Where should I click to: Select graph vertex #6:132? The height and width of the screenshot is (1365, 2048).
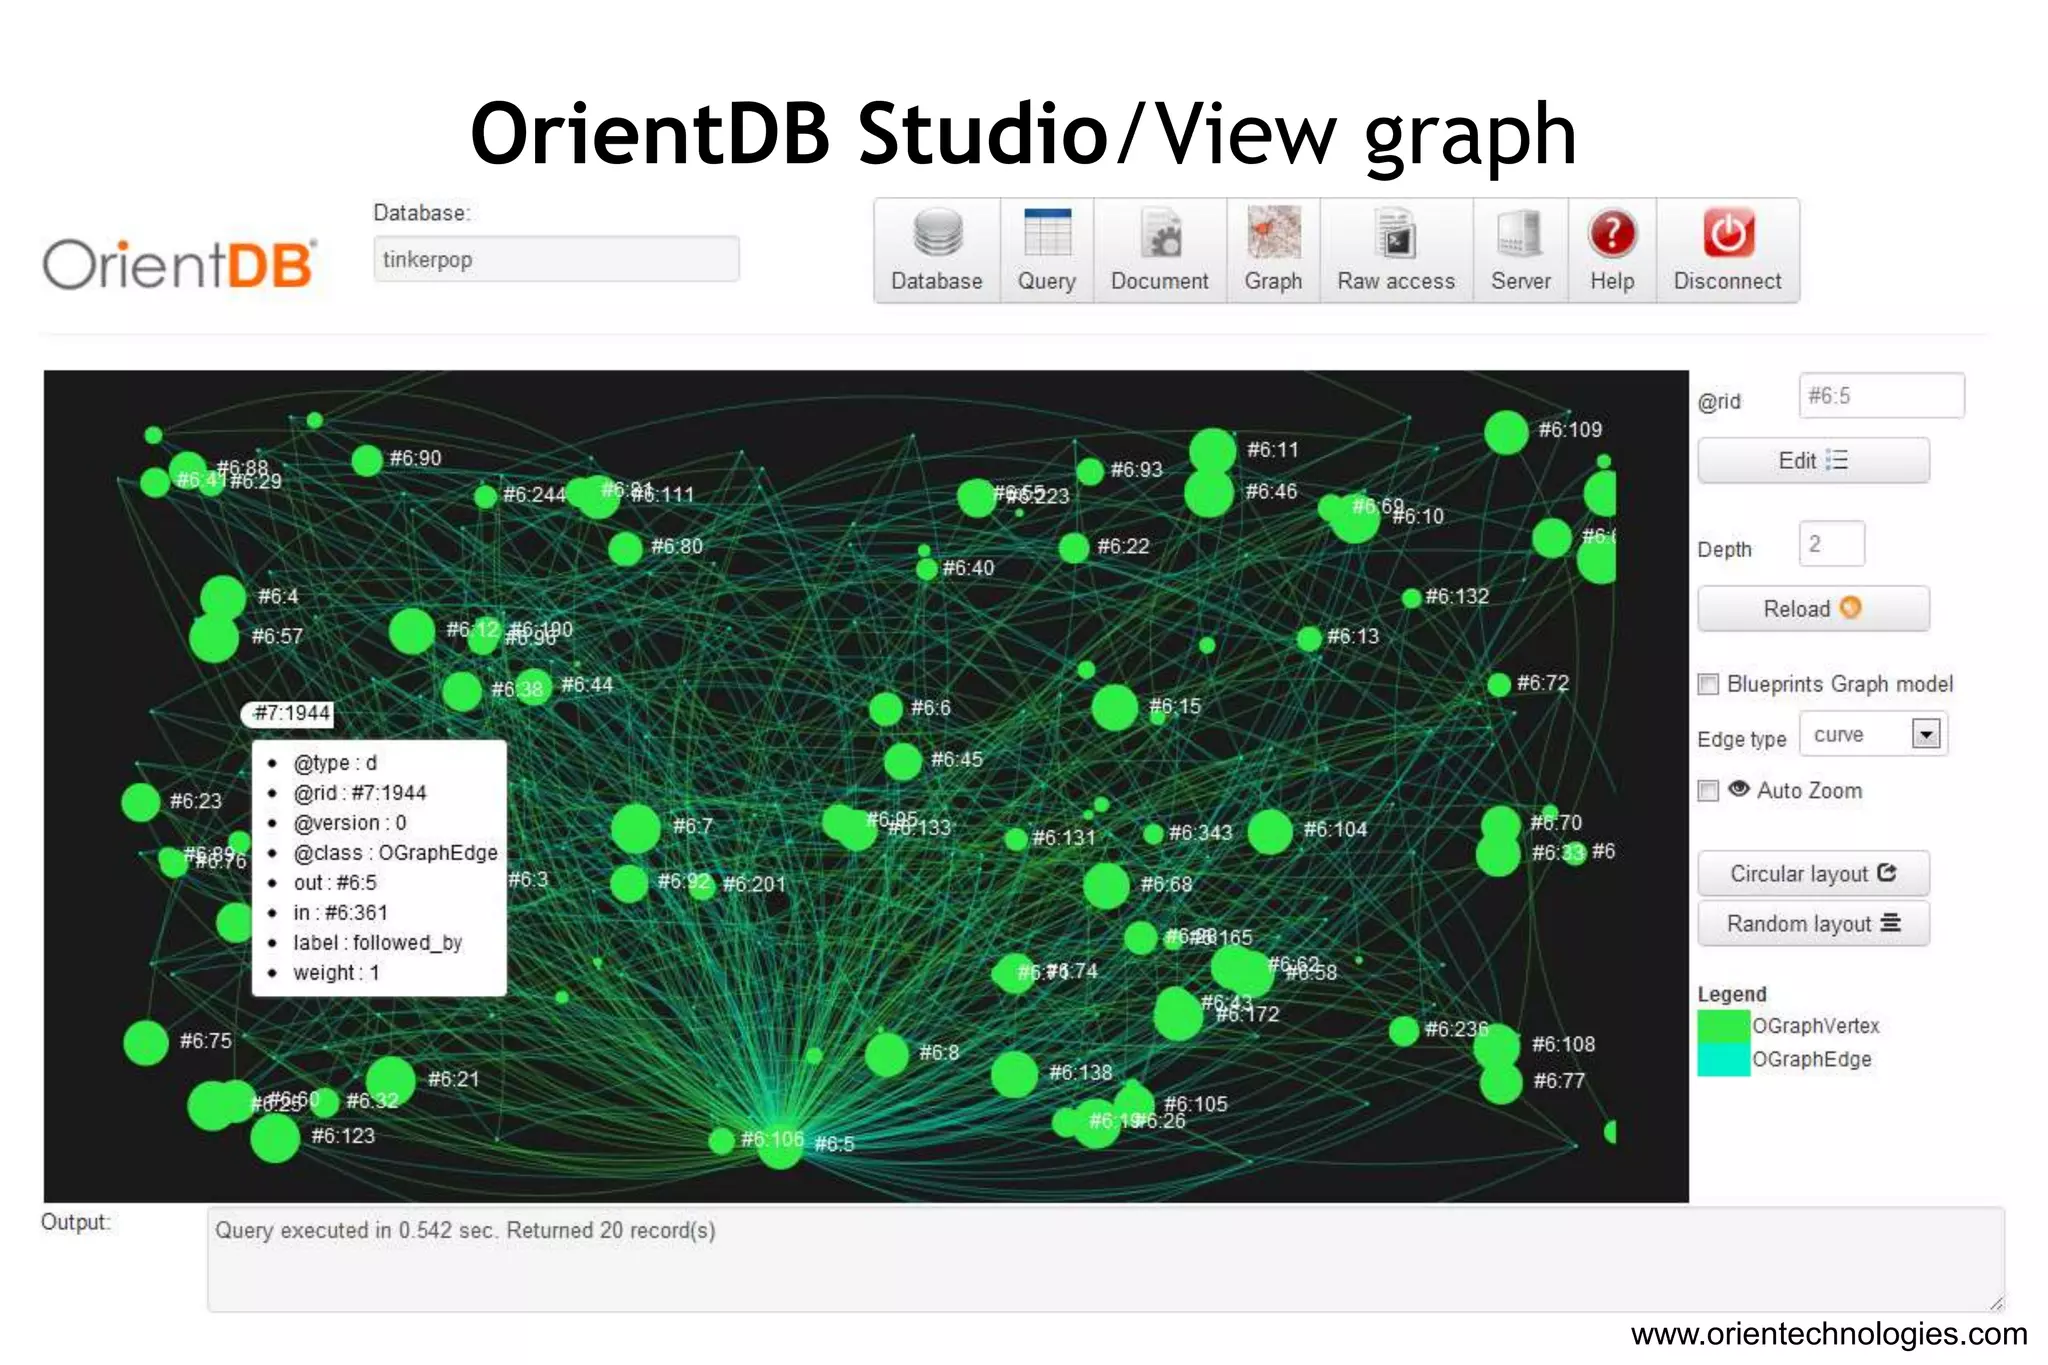[1411, 598]
